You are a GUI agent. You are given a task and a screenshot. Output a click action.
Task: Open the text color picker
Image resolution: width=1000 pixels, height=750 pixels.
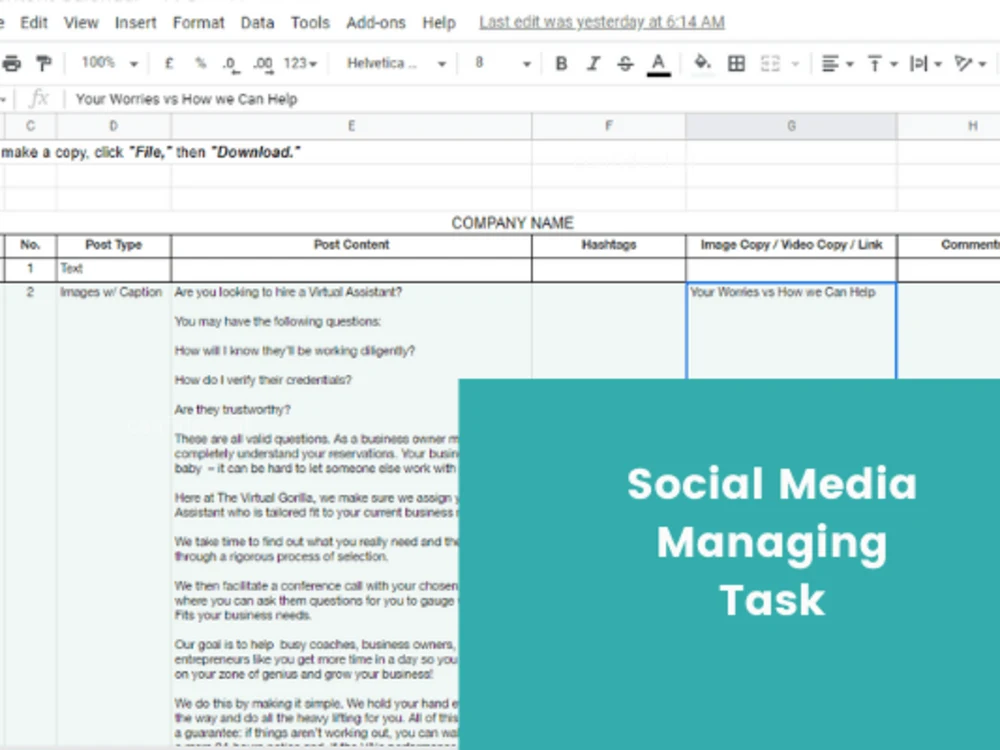[659, 64]
